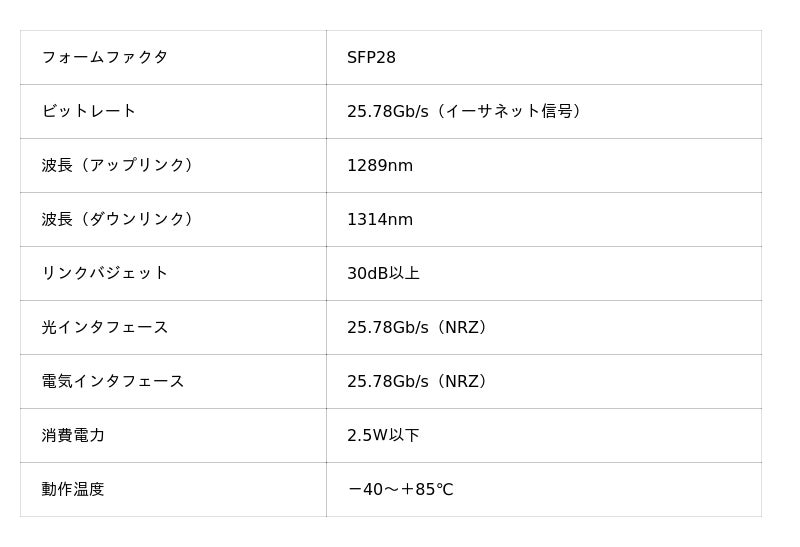Click the 電気インタフェース label
The height and width of the screenshot is (547, 800).
coord(113,382)
